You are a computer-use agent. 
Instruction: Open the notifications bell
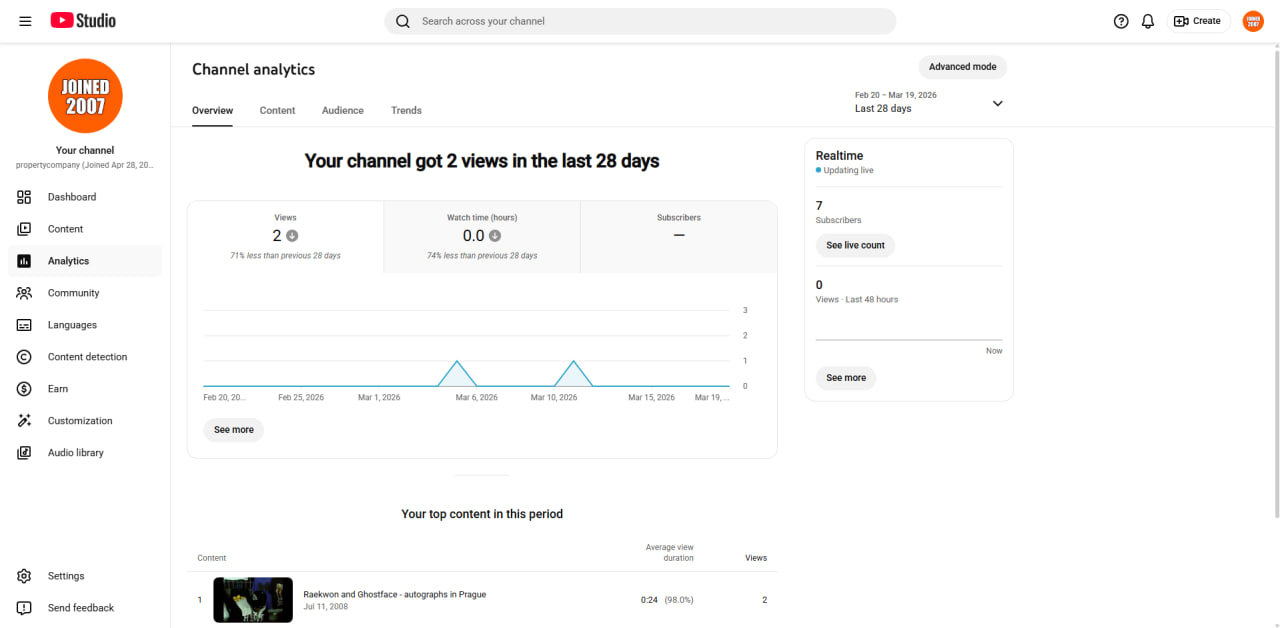[1148, 21]
